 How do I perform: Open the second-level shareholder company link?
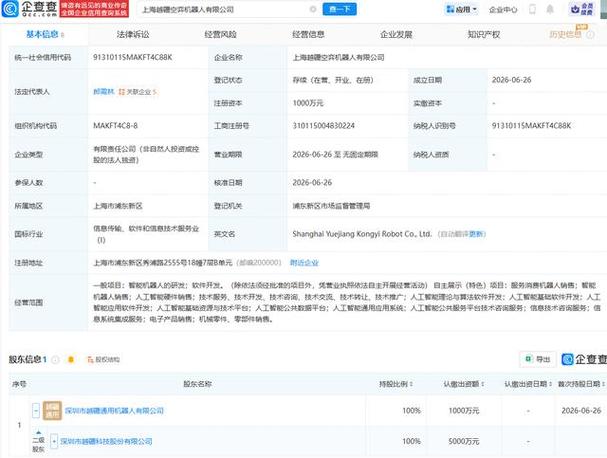[106, 441]
